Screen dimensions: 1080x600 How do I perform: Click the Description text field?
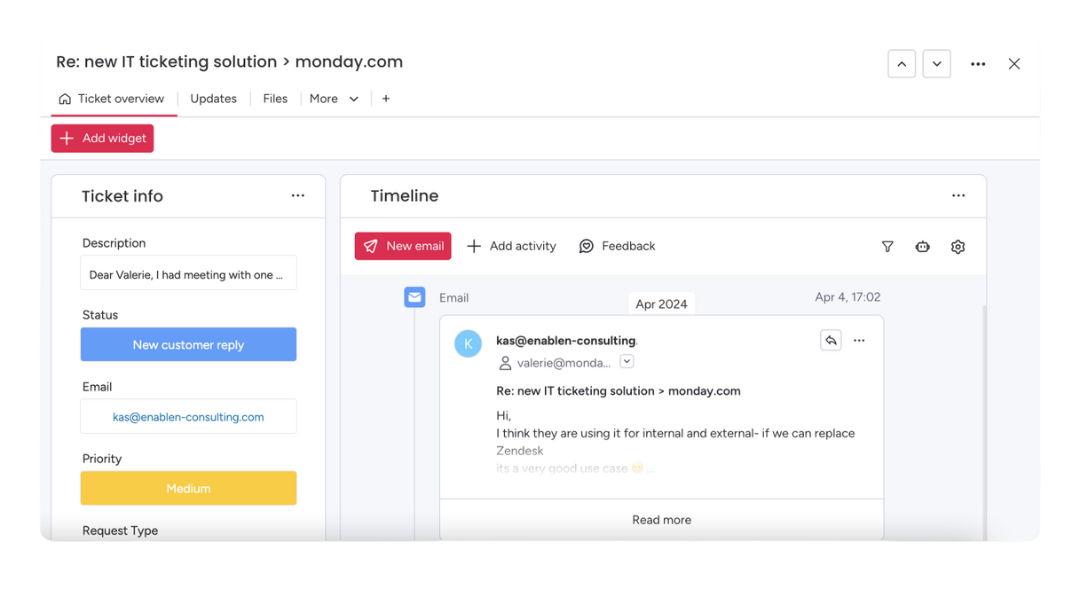click(188, 275)
